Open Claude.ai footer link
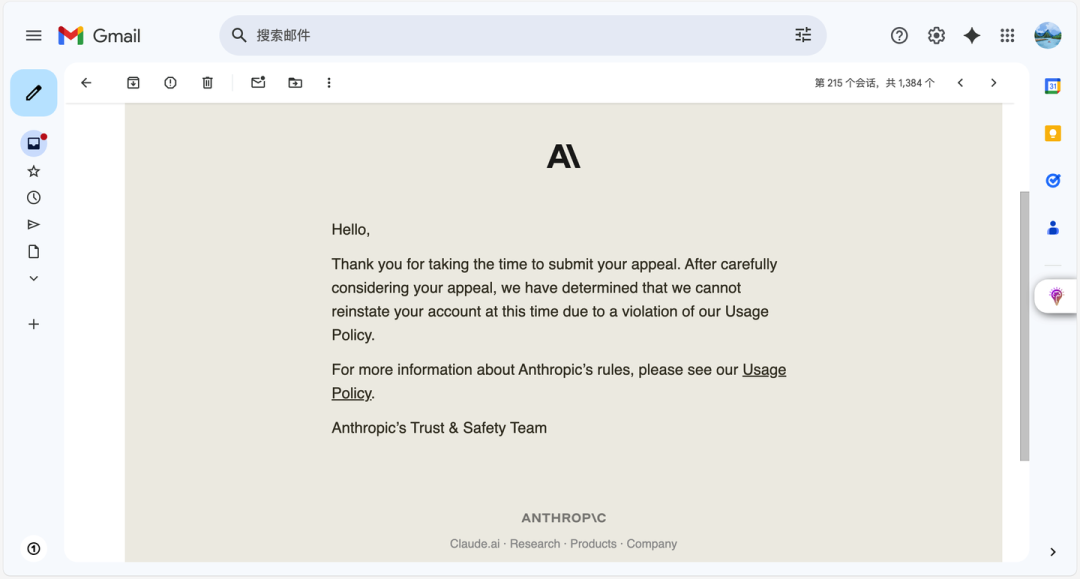The height and width of the screenshot is (579, 1080). click(475, 544)
